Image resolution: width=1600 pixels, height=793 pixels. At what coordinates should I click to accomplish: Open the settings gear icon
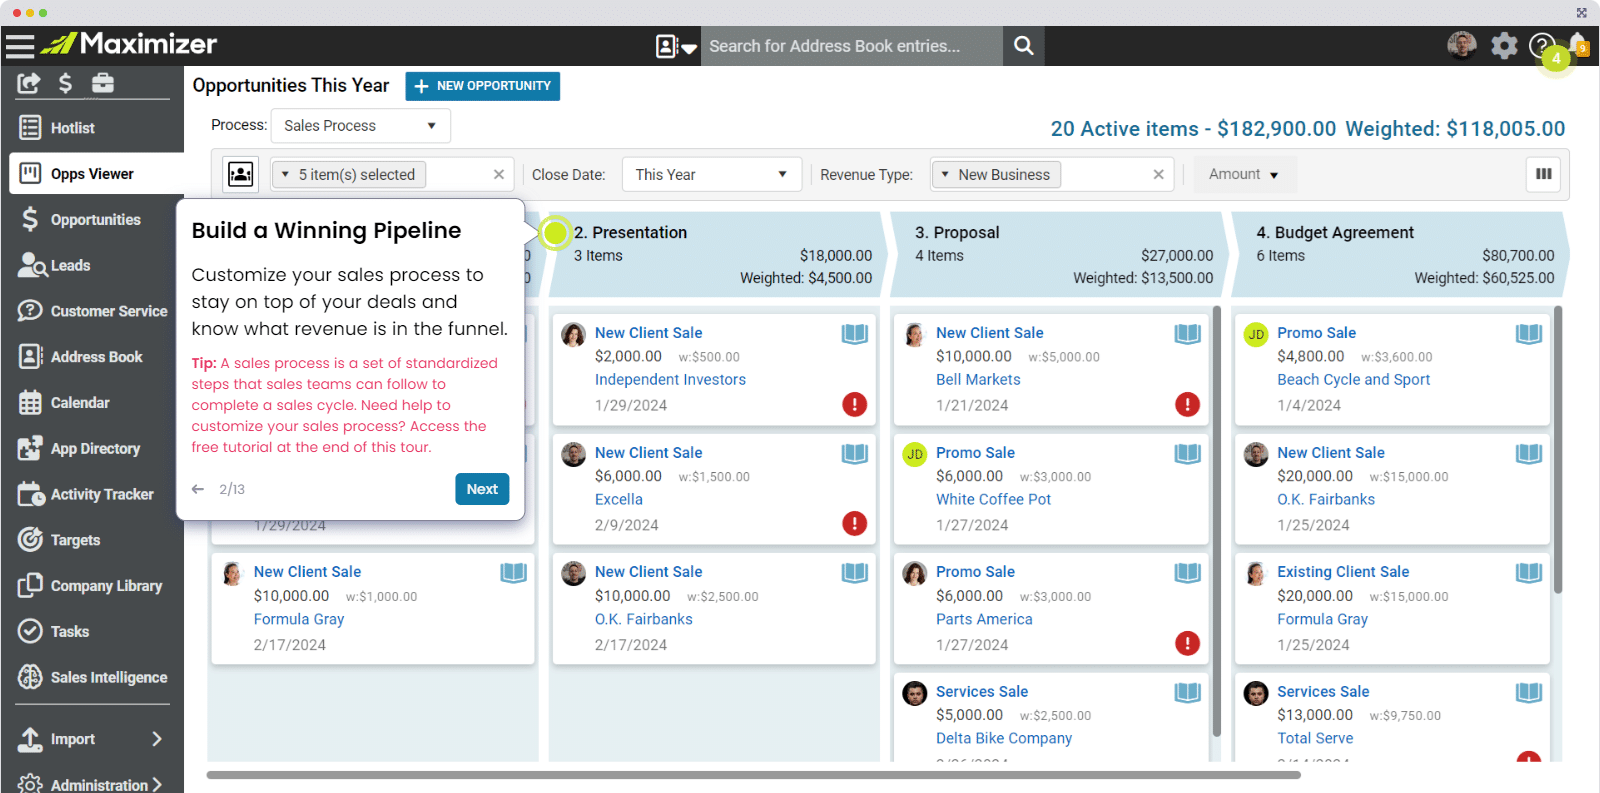1504,45
